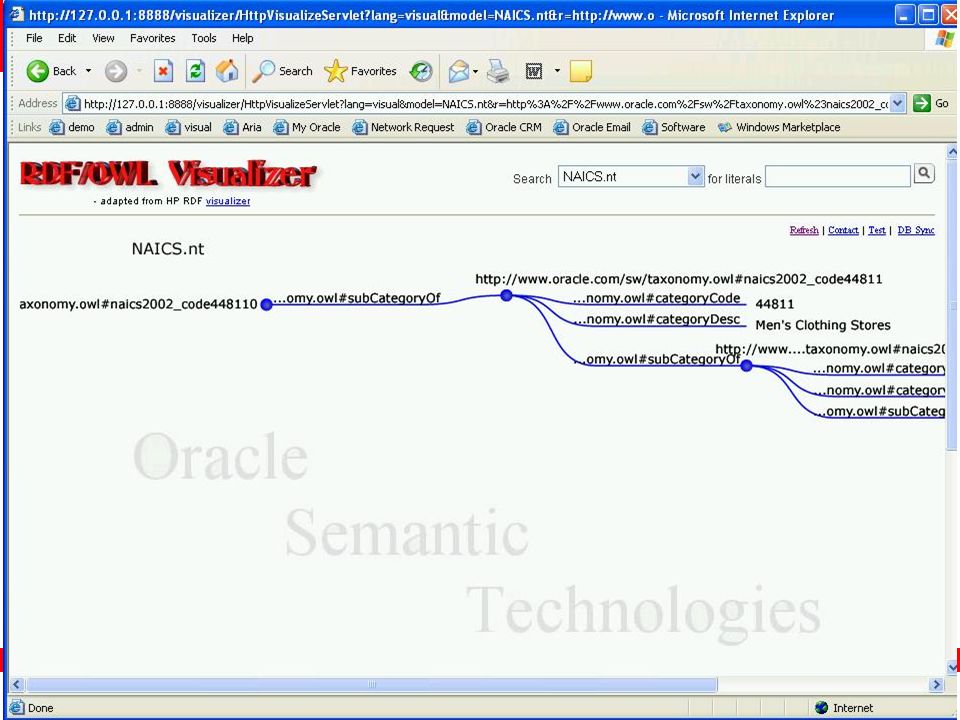Stop page loading with red X icon
The height and width of the screenshot is (720, 960).
pyautogui.click(x=163, y=71)
